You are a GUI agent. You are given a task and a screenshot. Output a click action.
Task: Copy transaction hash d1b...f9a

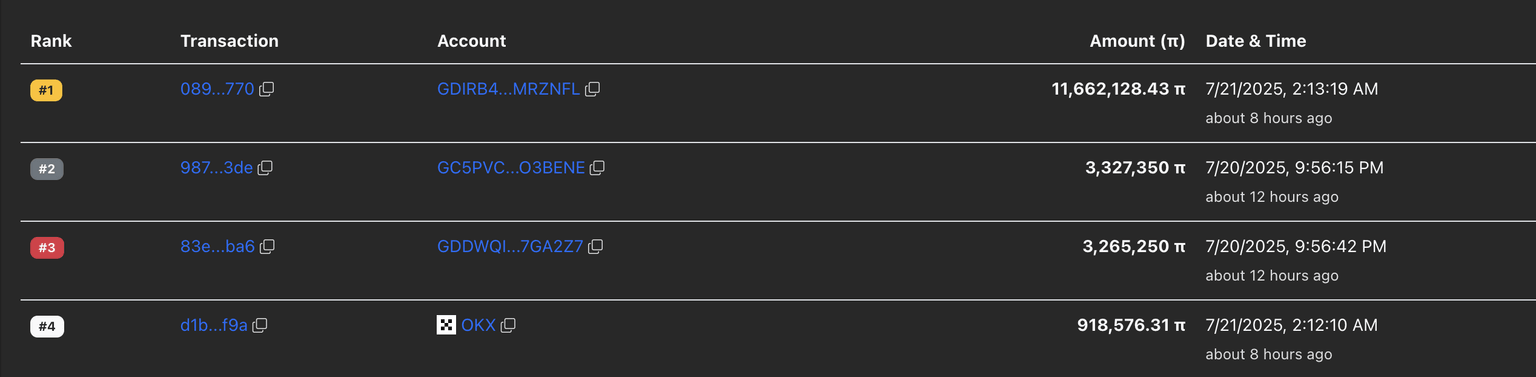pos(260,325)
